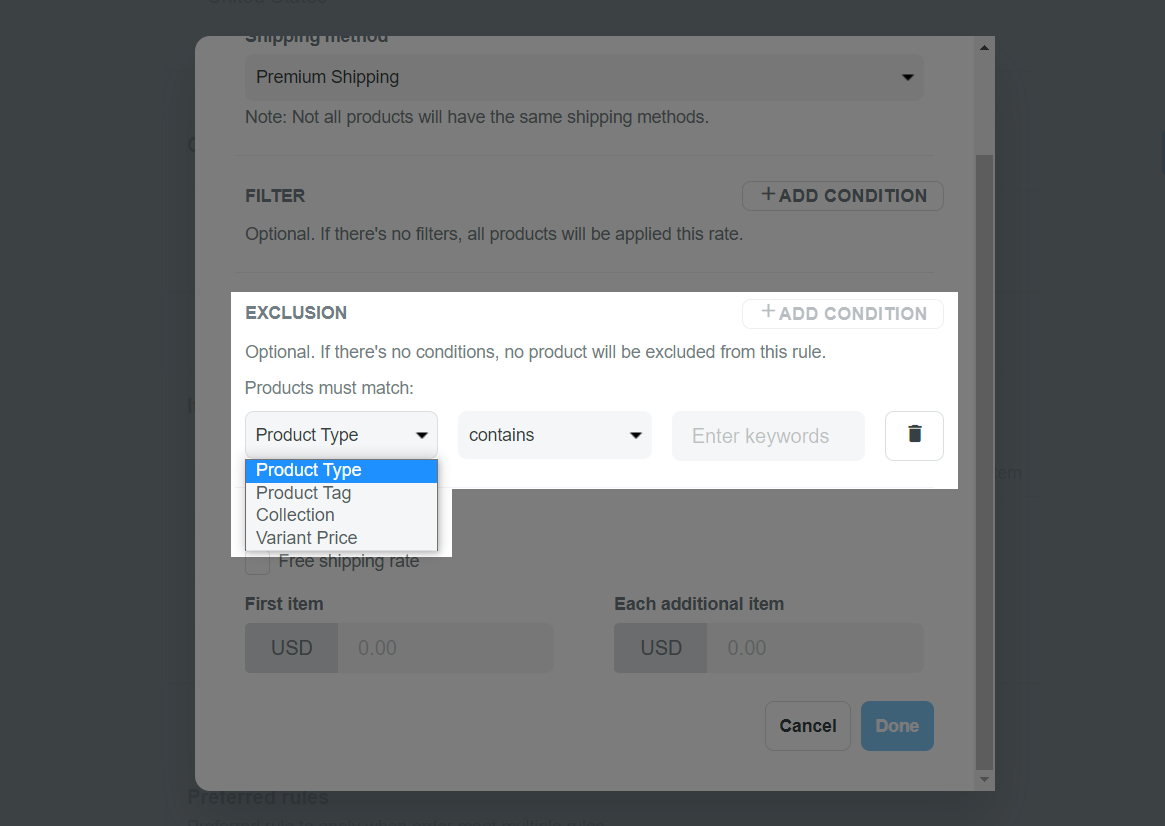This screenshot has height=826, width=1165.
Task: Delete the exclusion condition with trash icon
Action: (x=914, y=435)
